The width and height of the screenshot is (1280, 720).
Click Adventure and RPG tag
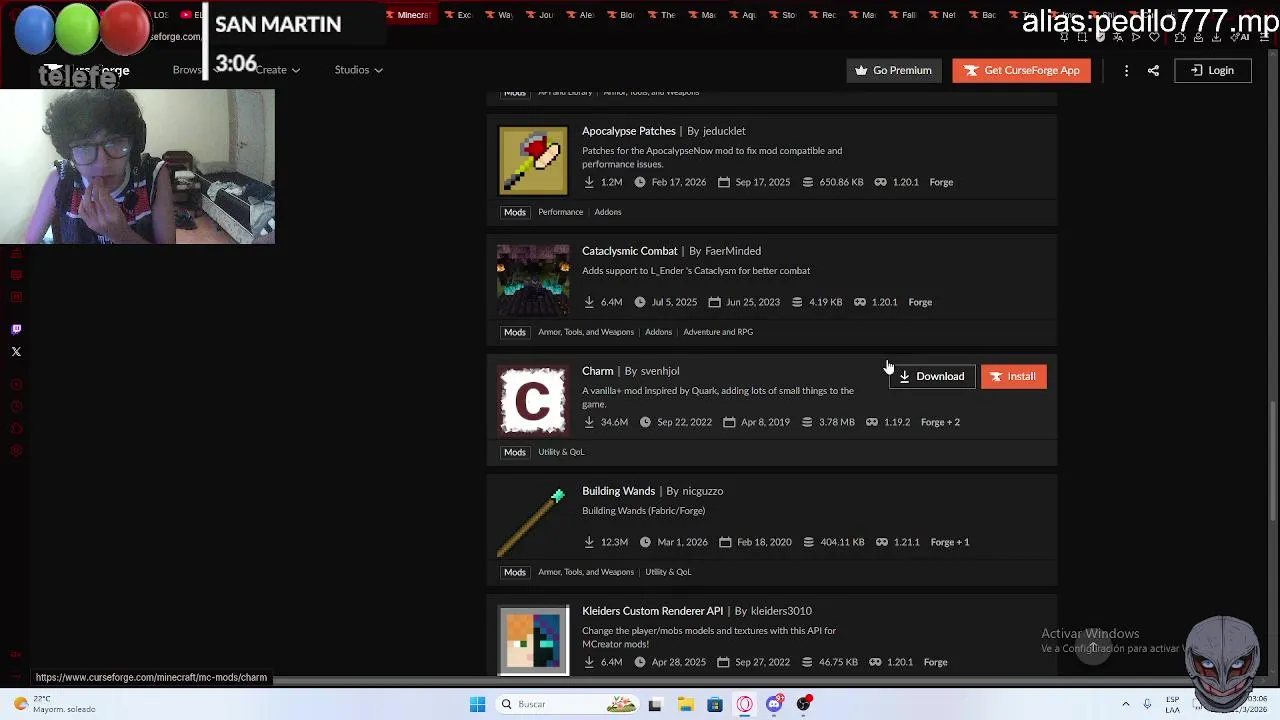tap(718, 332)
